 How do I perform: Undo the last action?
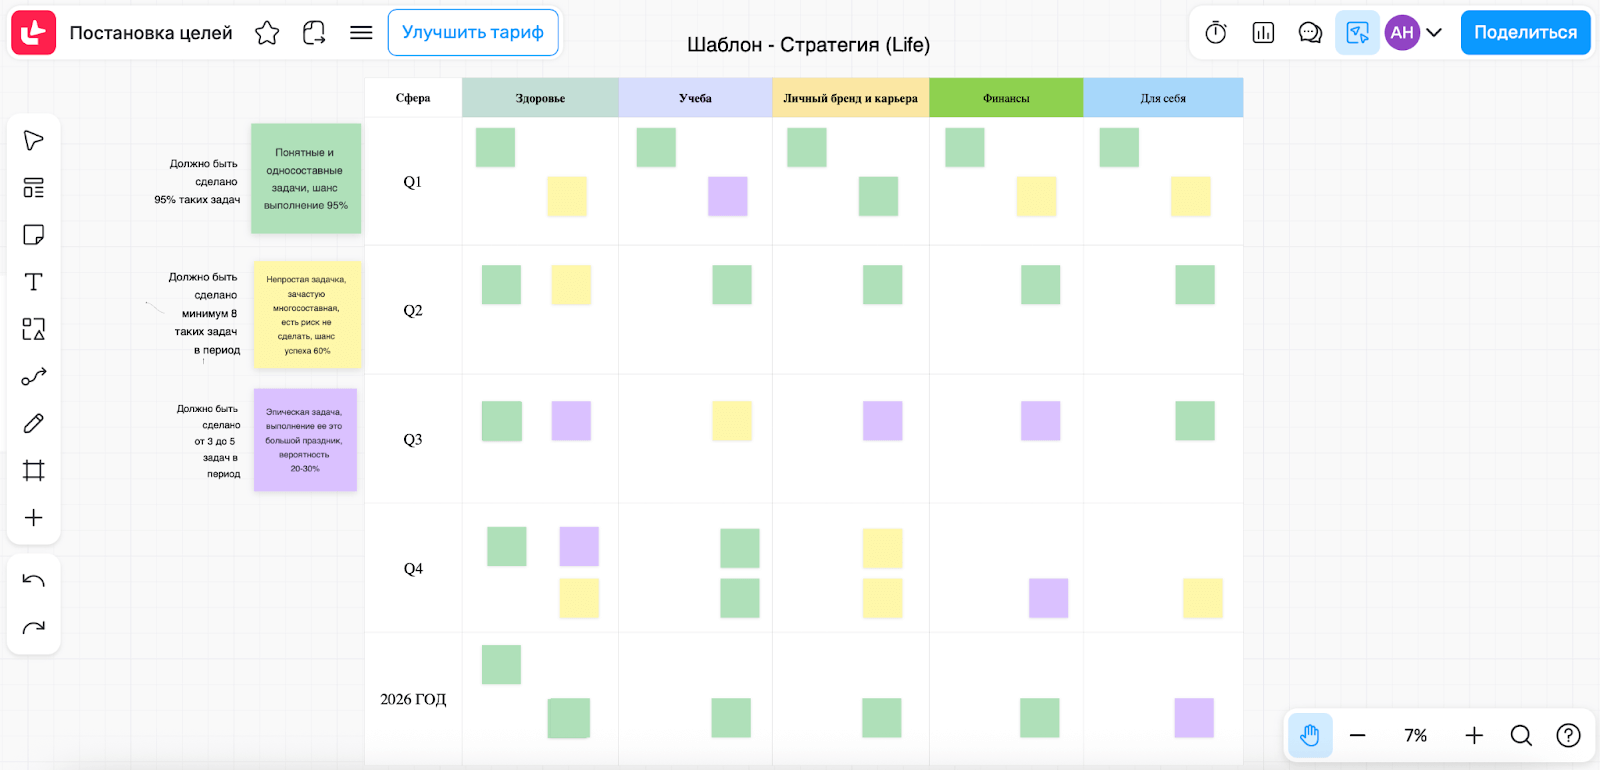(x=33, y=581)
